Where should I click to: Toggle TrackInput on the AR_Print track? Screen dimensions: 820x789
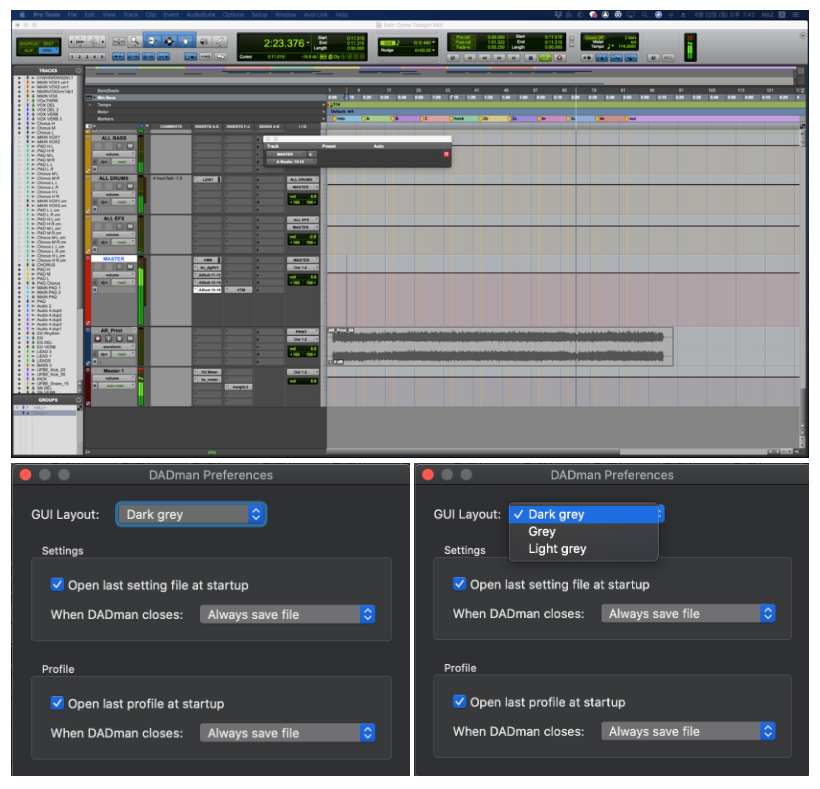[108, 338]
